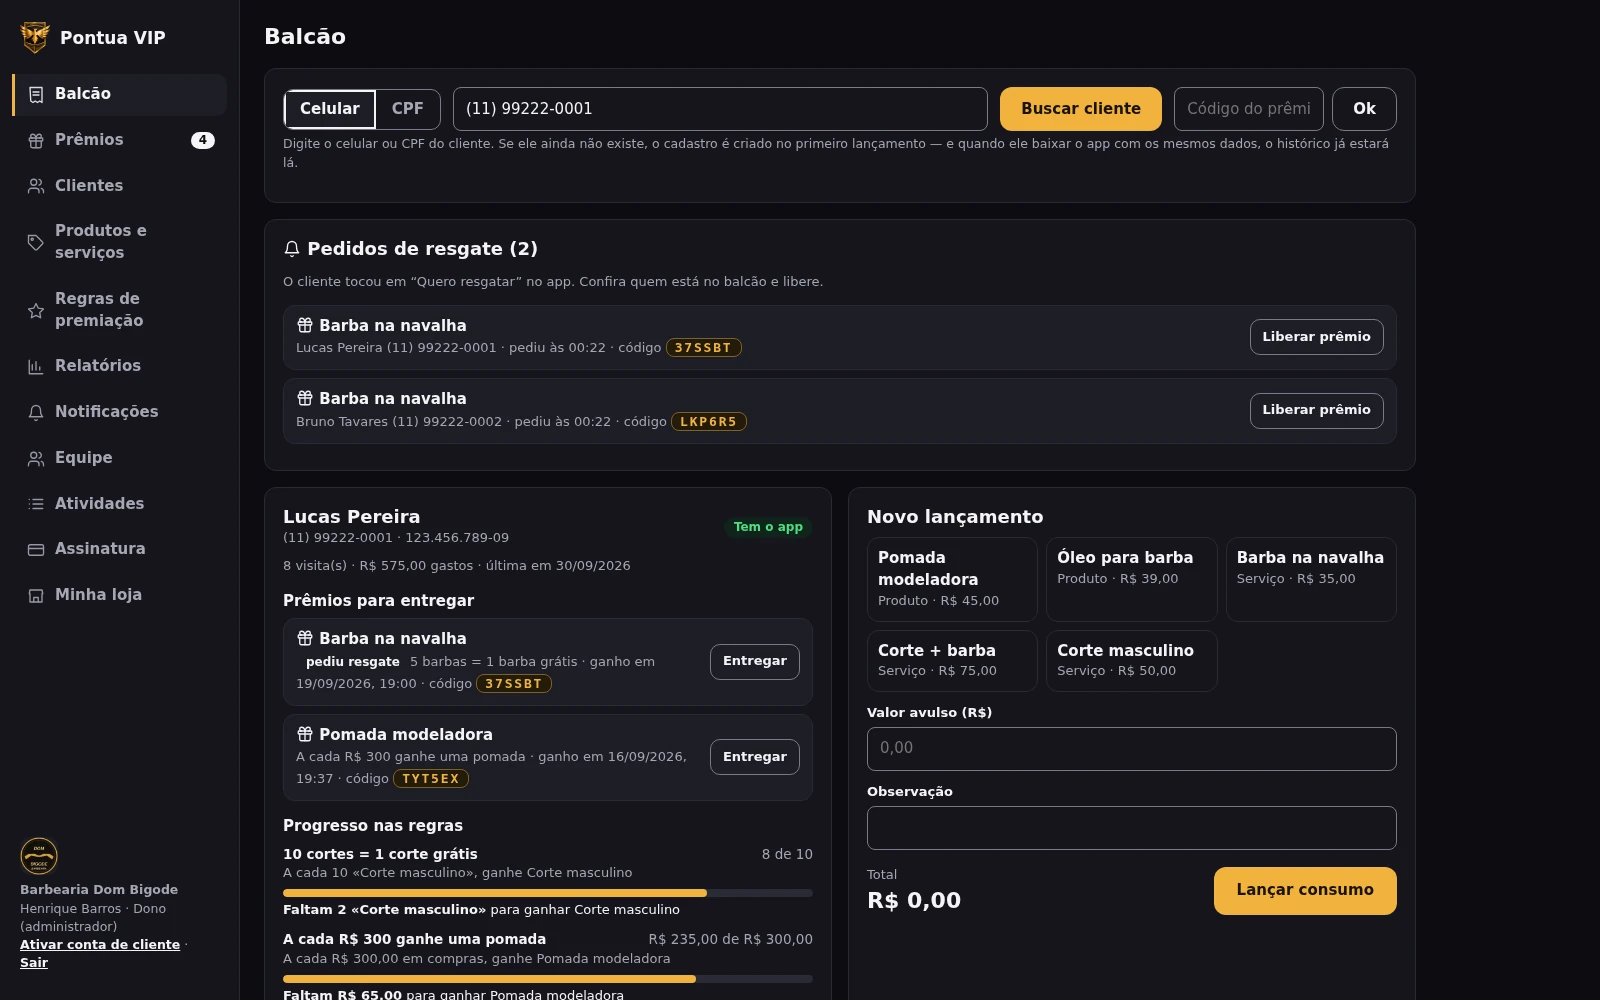
Task: Open Prêmios in the sidebar
Action: 120,140
